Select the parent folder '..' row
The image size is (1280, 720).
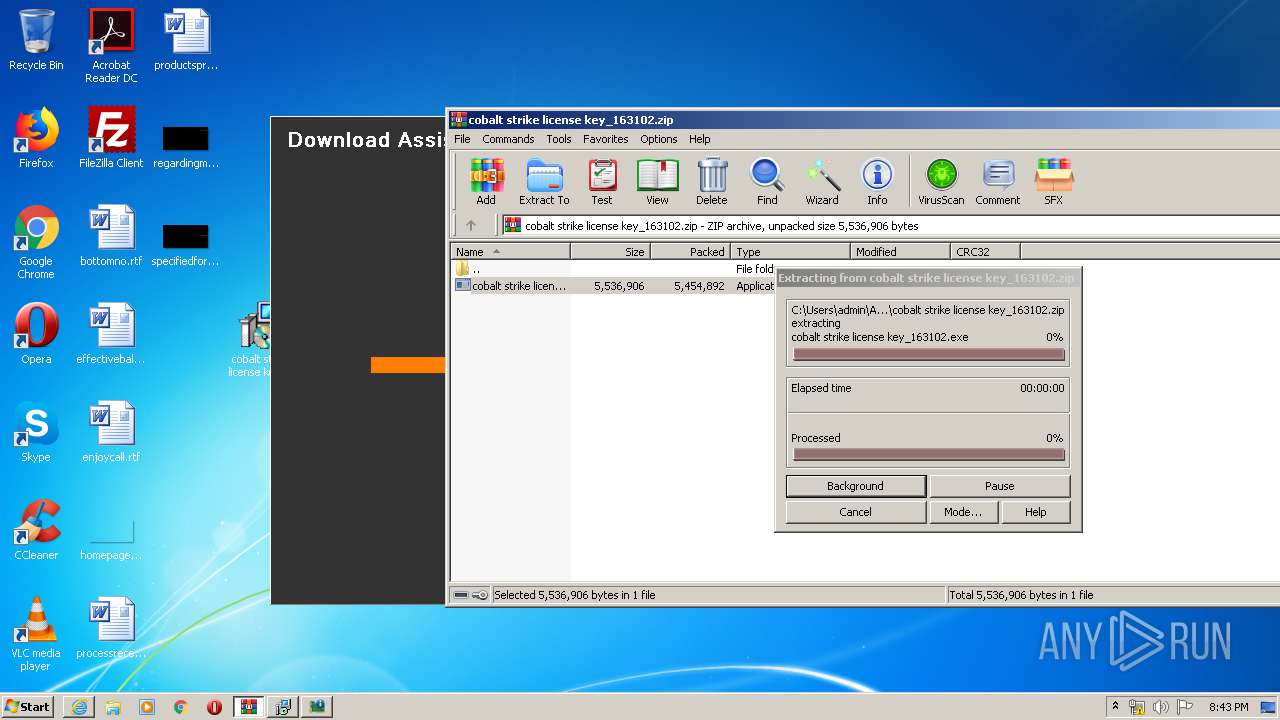point(614,269)
